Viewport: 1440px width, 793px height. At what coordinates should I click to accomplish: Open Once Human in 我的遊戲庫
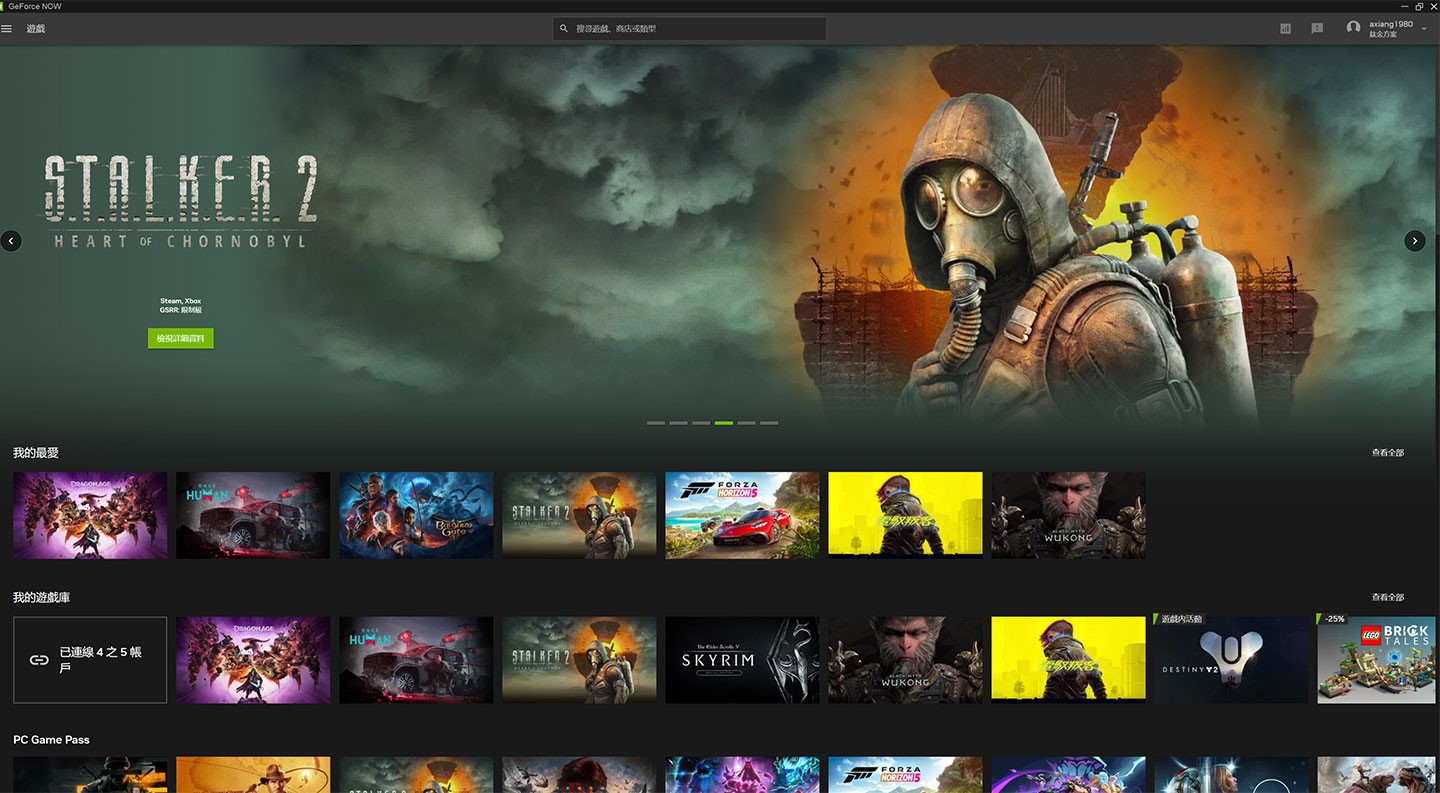click(416, 660)
